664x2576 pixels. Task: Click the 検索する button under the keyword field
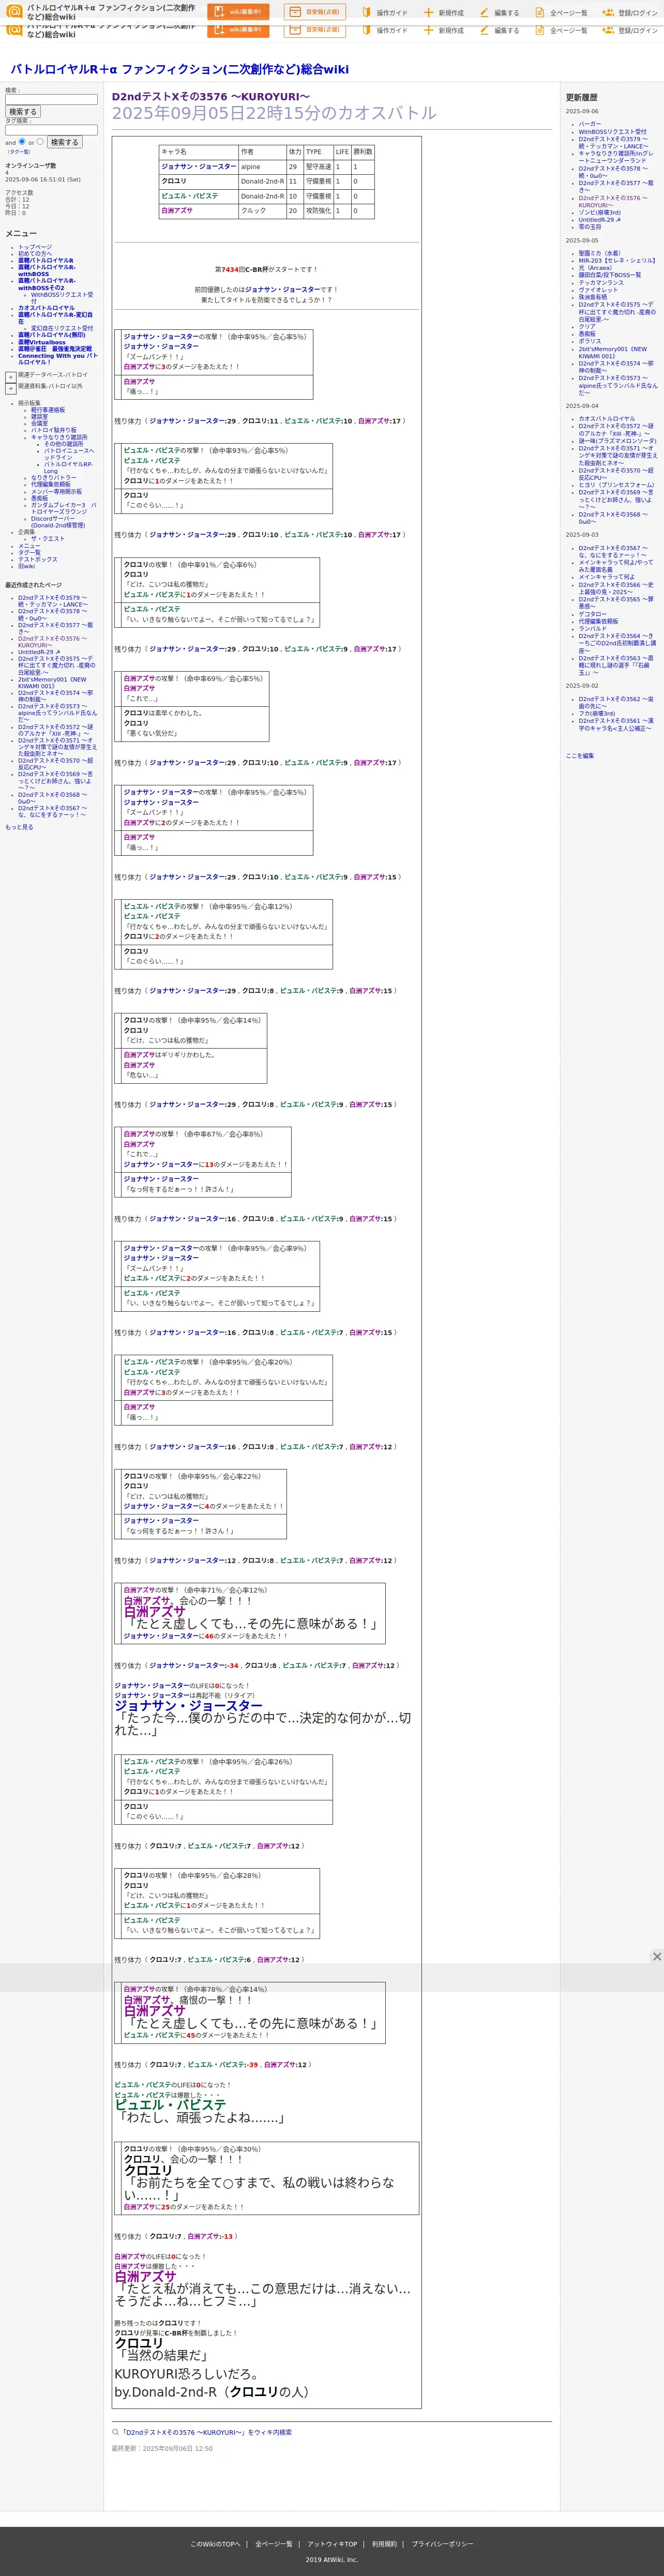pyautogui.click(x=22, y=112)
